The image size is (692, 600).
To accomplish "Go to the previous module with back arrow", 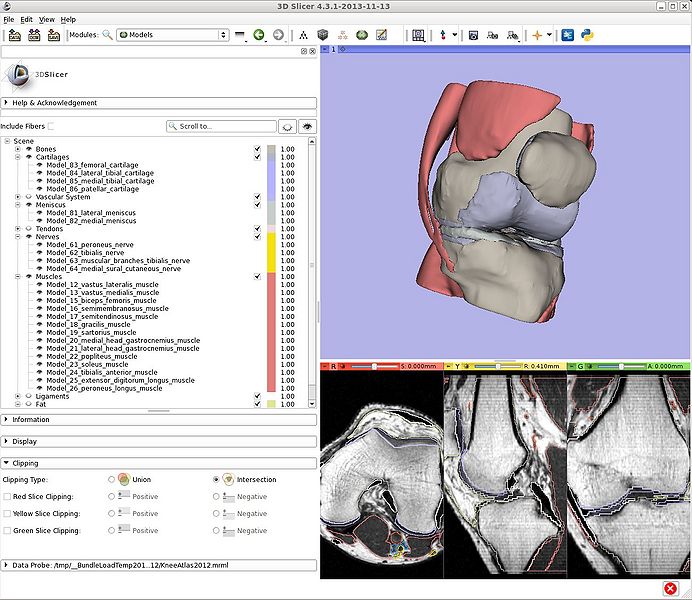I will point(259,35).
